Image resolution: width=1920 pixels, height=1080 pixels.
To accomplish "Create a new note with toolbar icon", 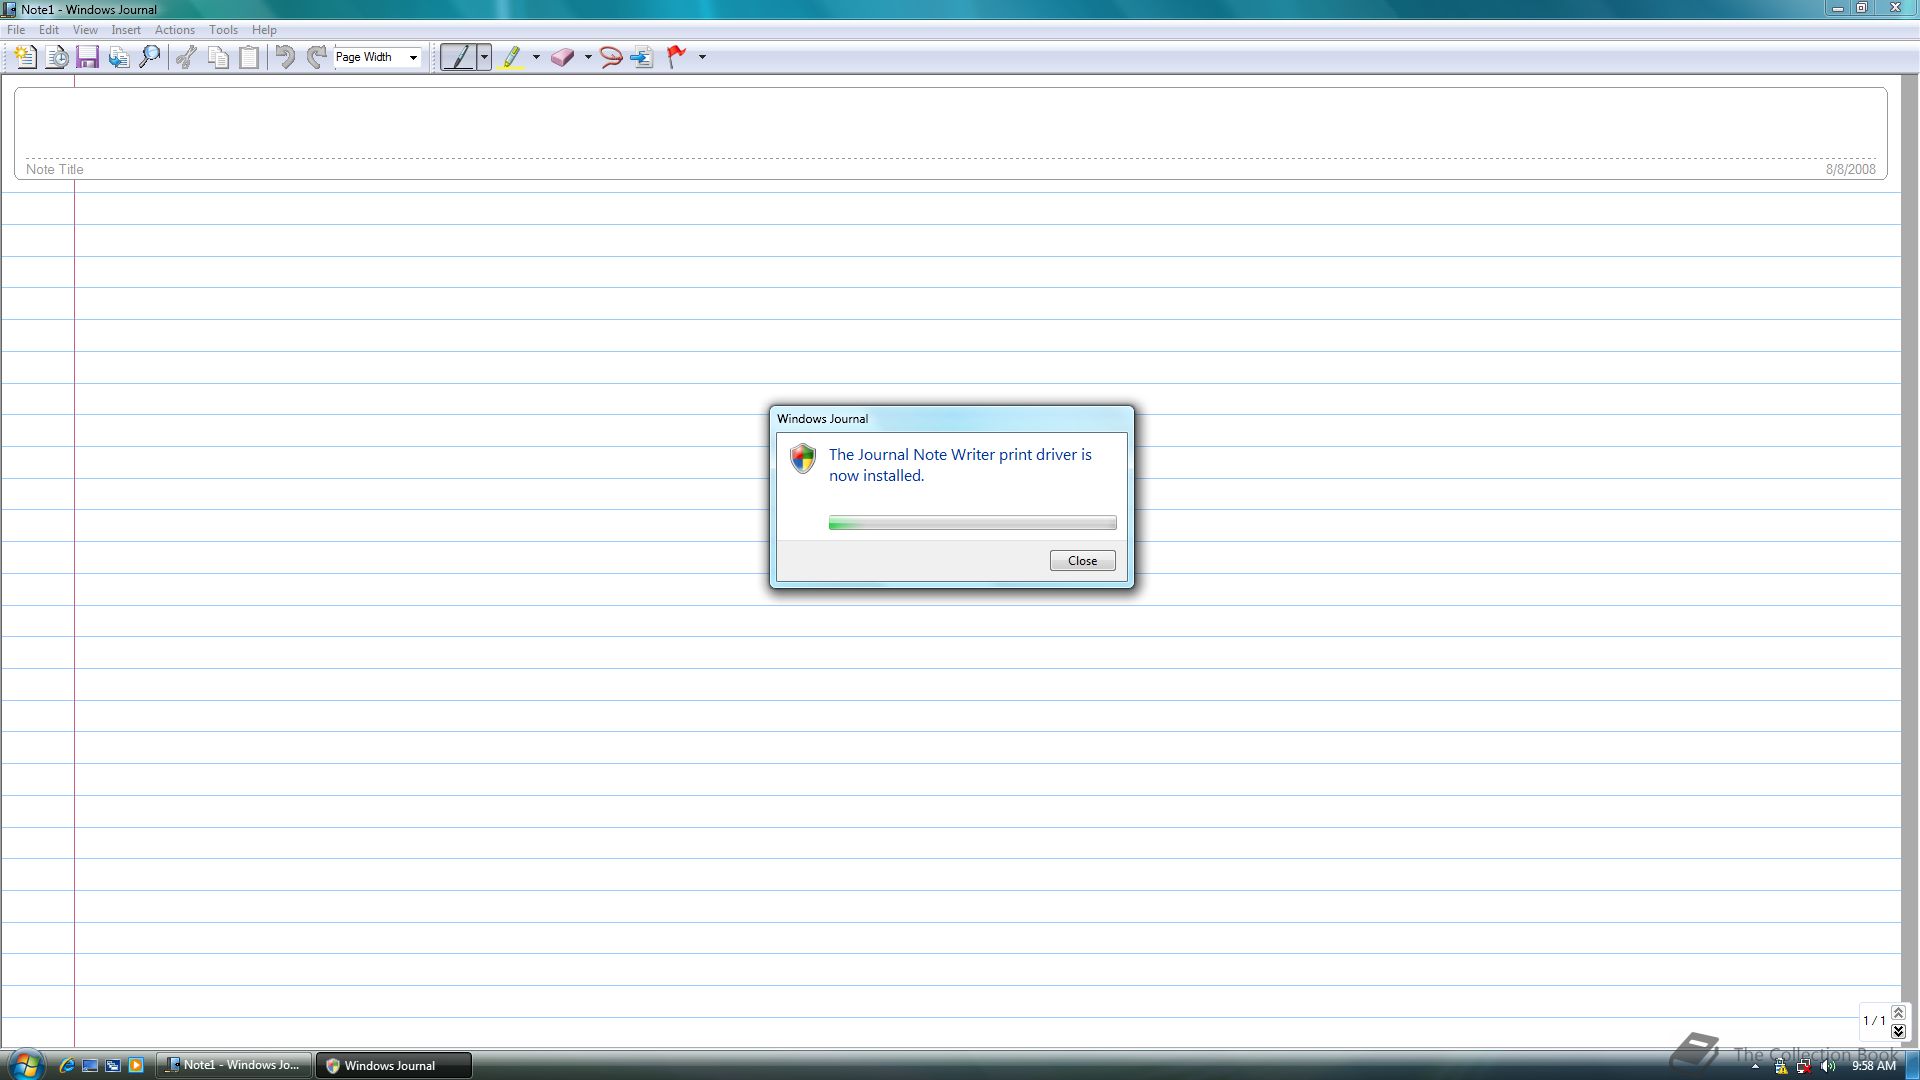I will 25,57.
